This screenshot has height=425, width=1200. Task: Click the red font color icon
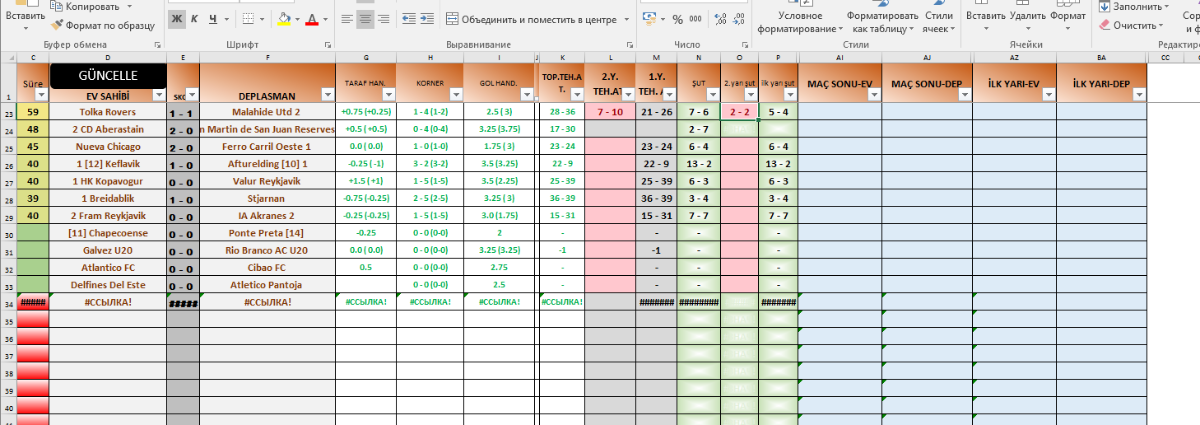(312, 19)
